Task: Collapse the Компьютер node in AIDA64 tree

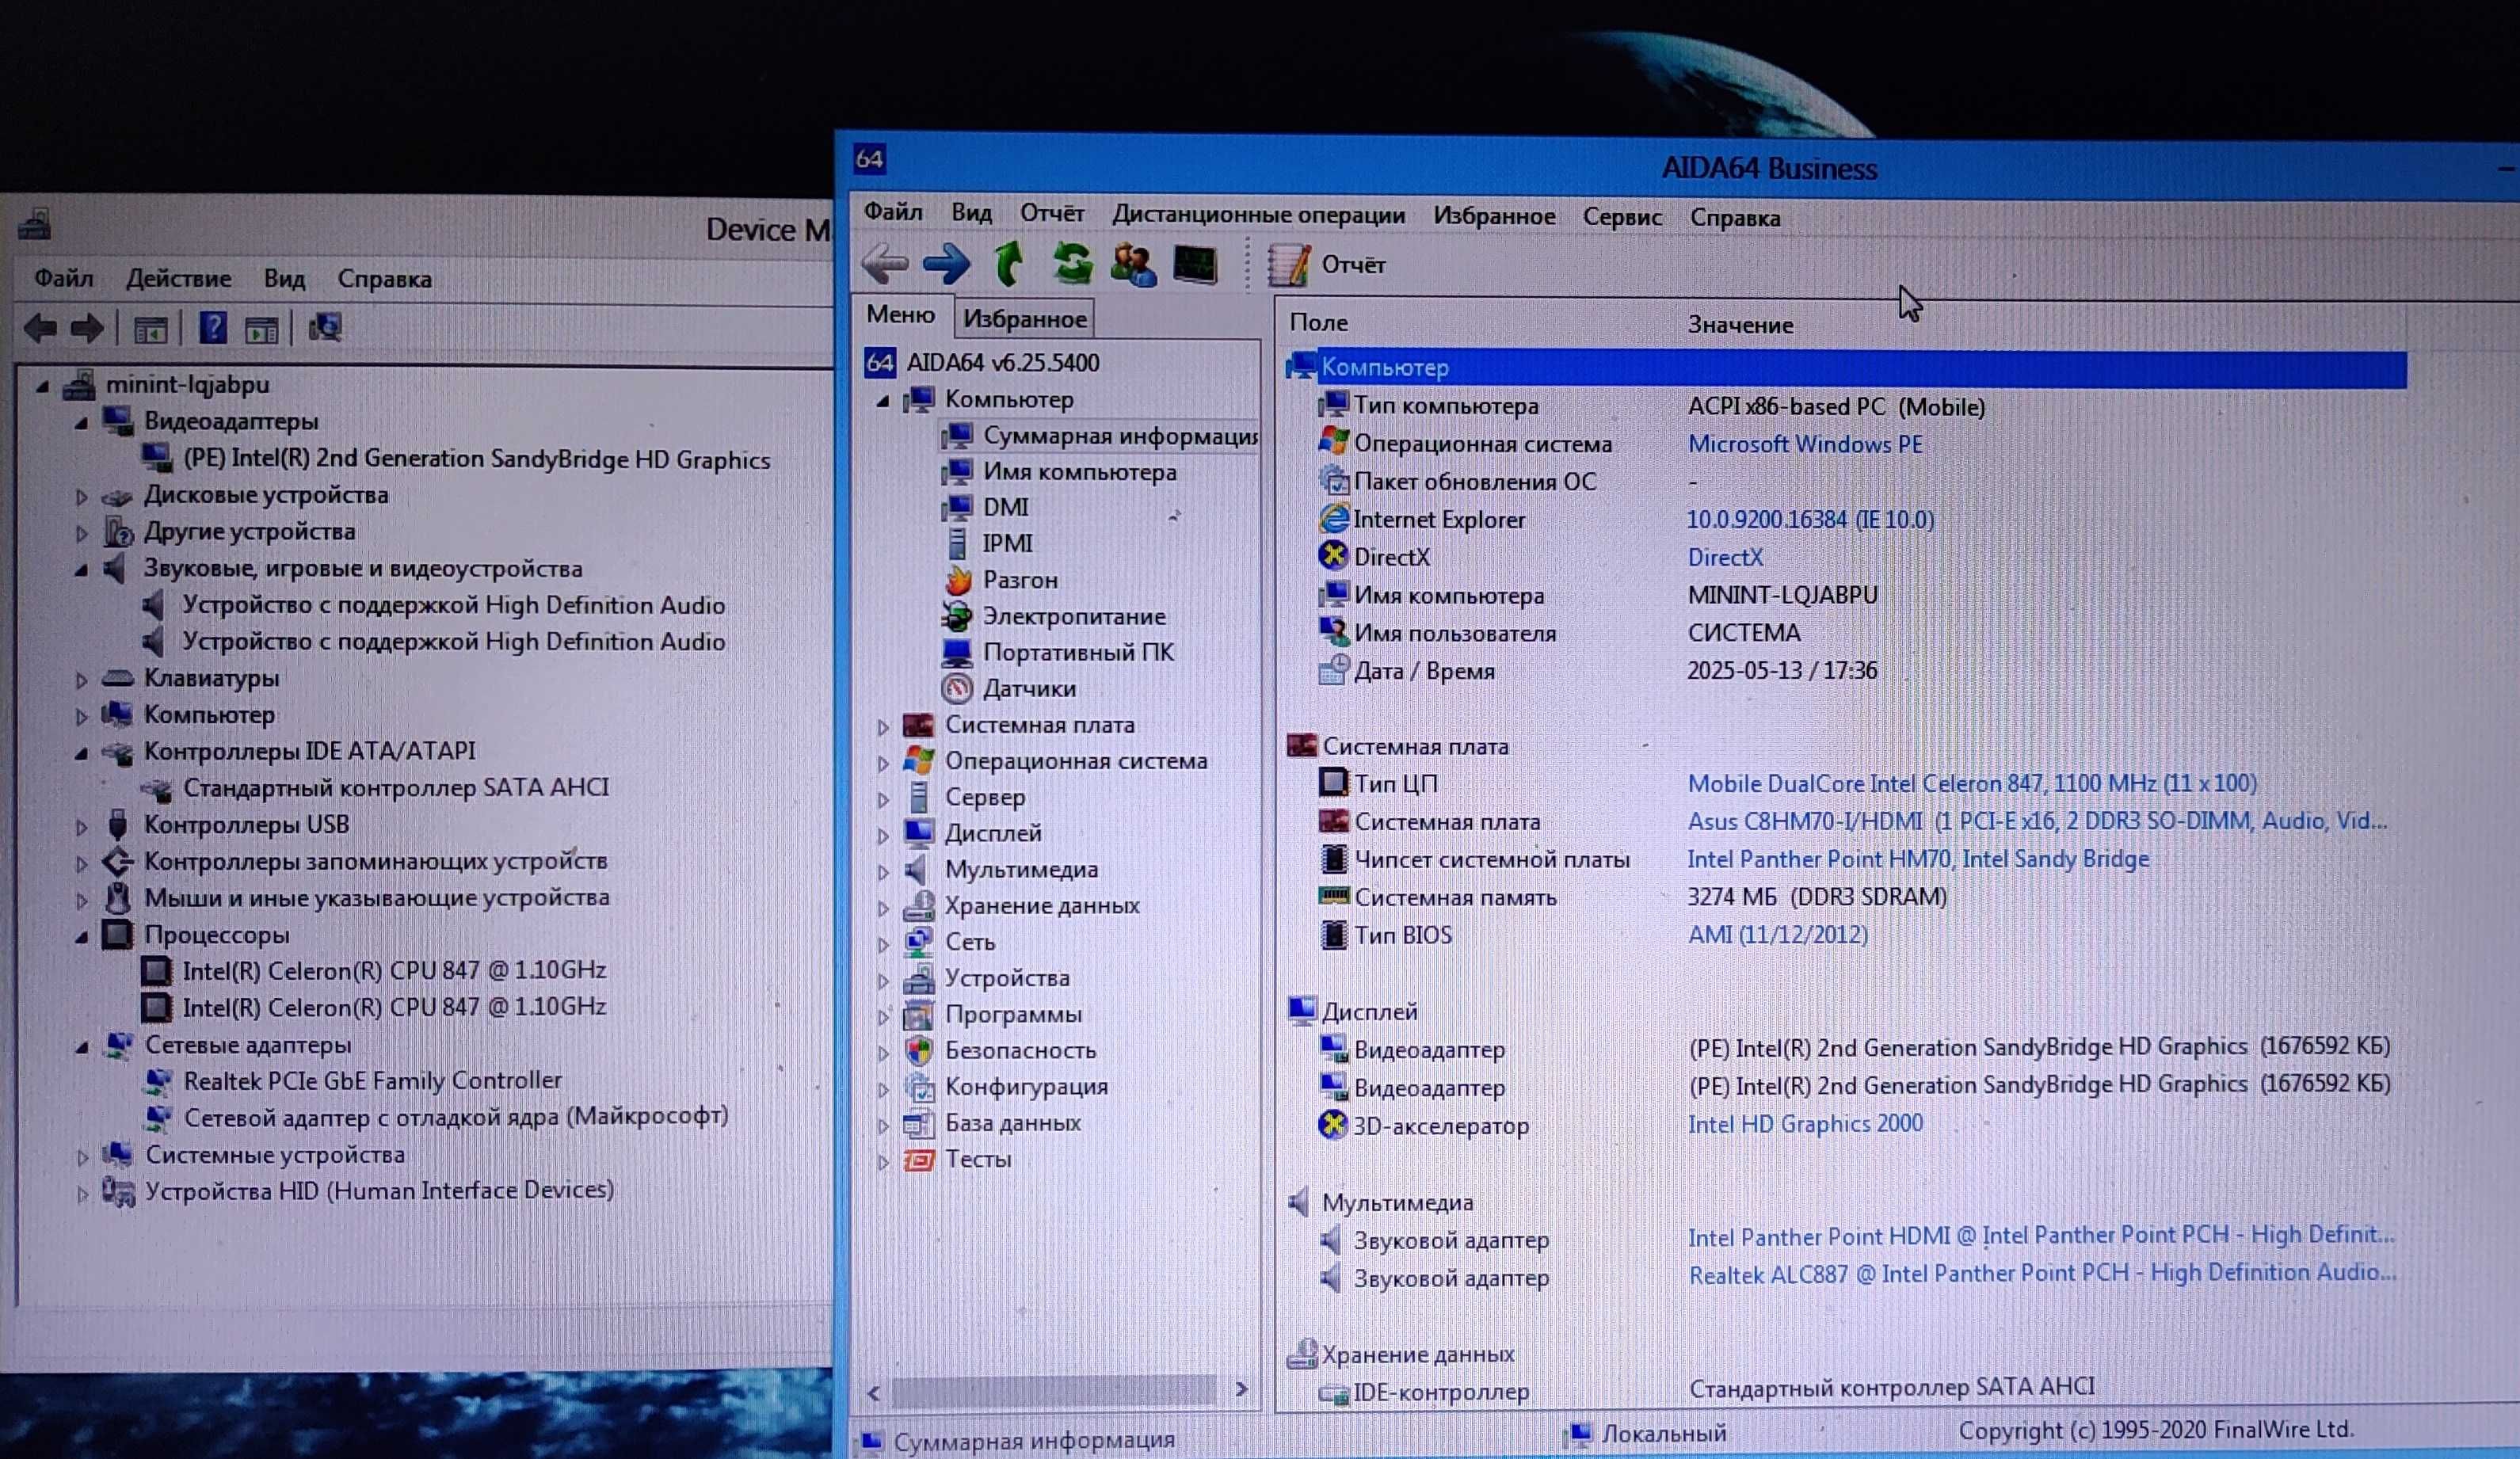Action: click(x=883, y=401)
